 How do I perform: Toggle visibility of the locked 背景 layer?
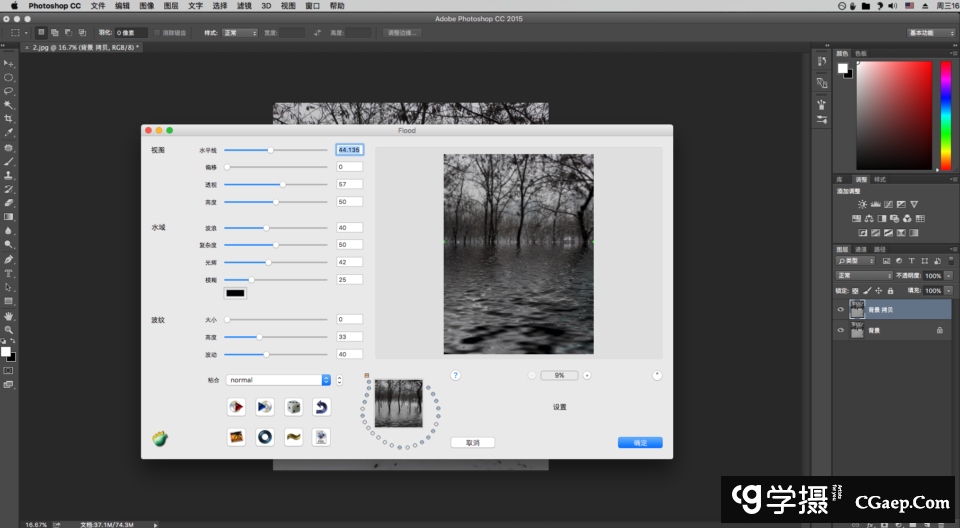(x=840, y=330)
